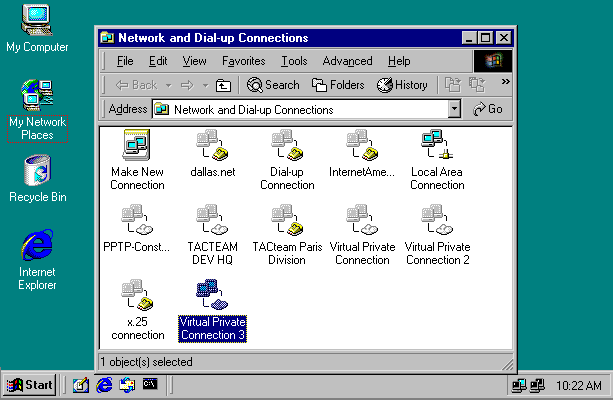Select the InternetAmerica dial-up connection

click(362, 147)
